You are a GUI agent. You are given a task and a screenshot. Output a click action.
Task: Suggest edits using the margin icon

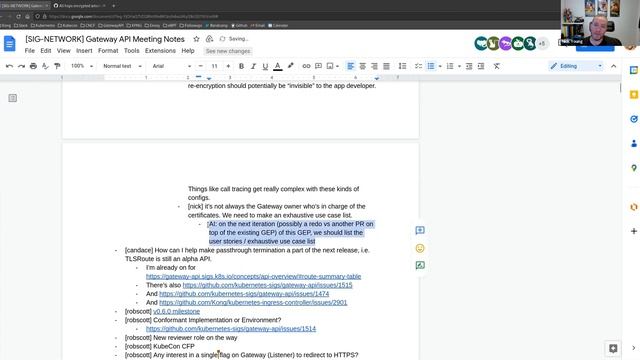tap(420, 265)
